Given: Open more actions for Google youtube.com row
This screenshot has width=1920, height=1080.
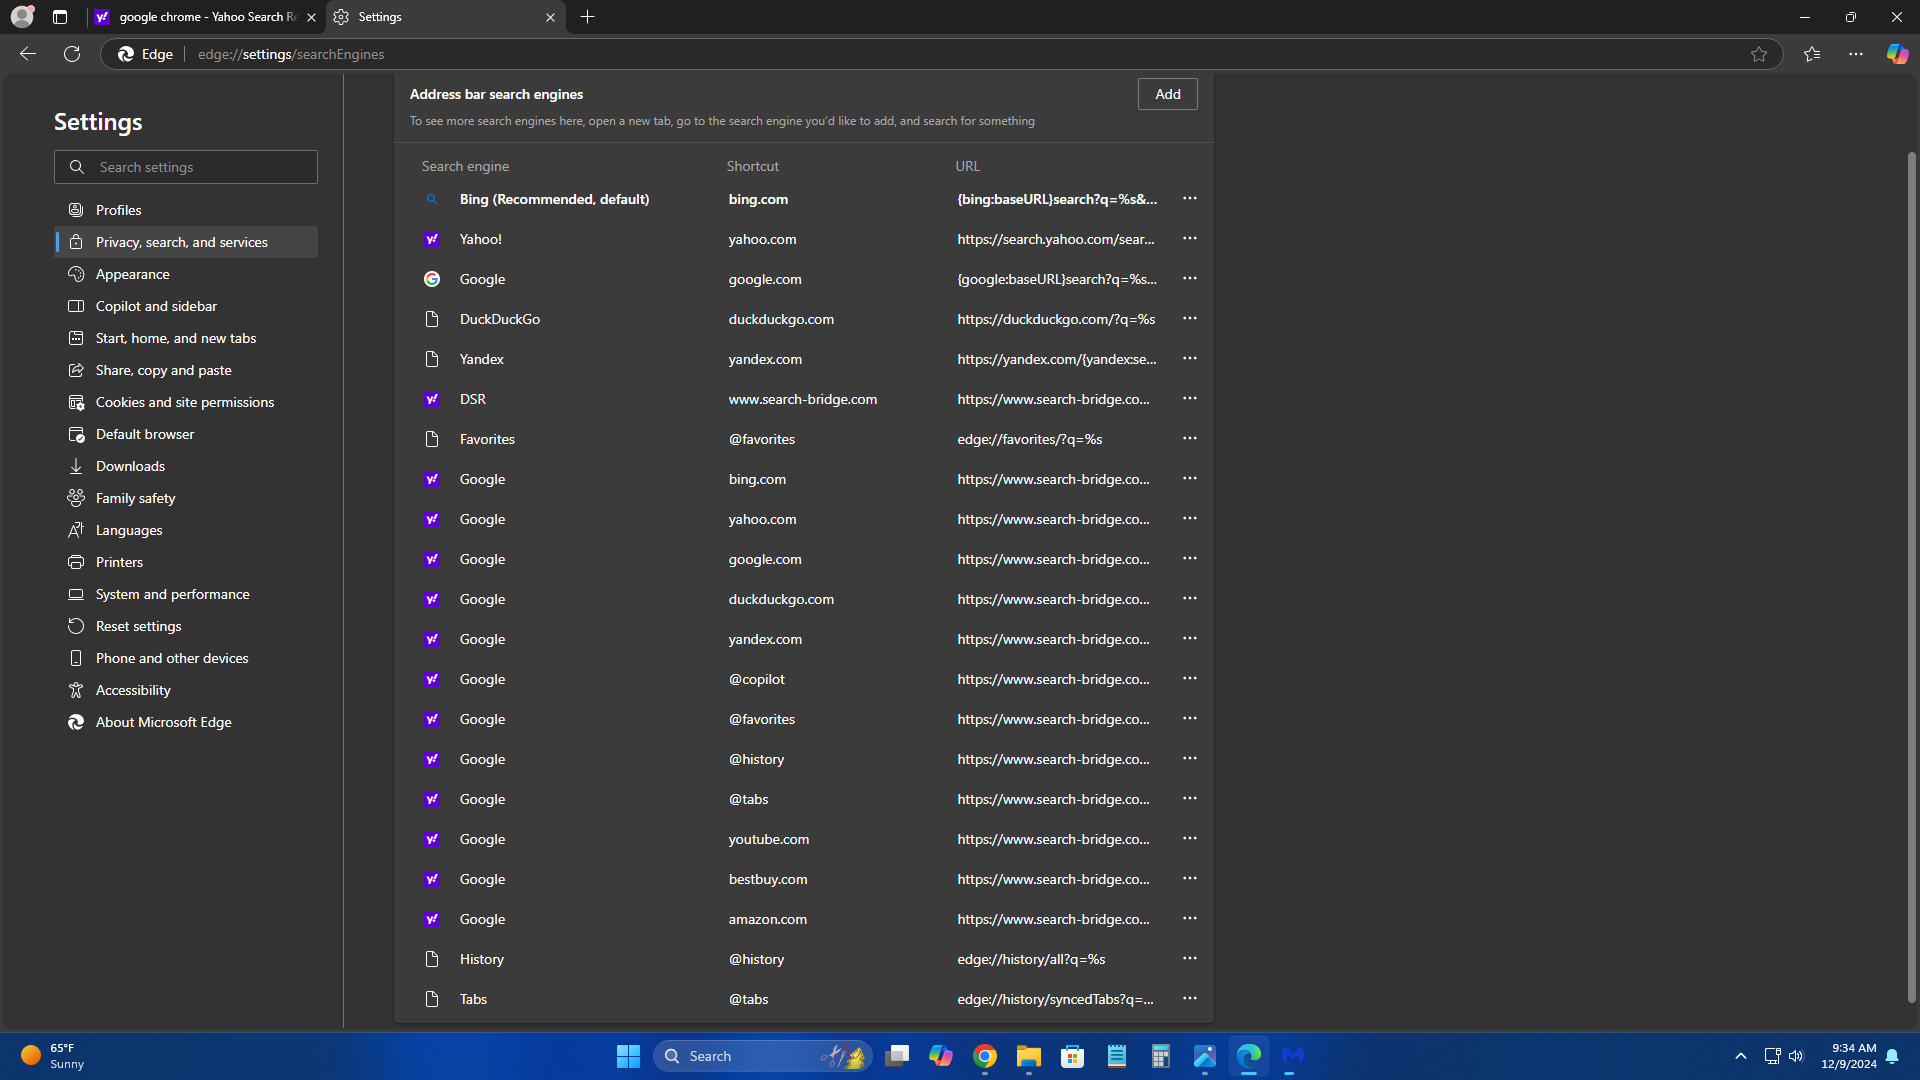Looking at the screenshot, I should point(1189,838).
